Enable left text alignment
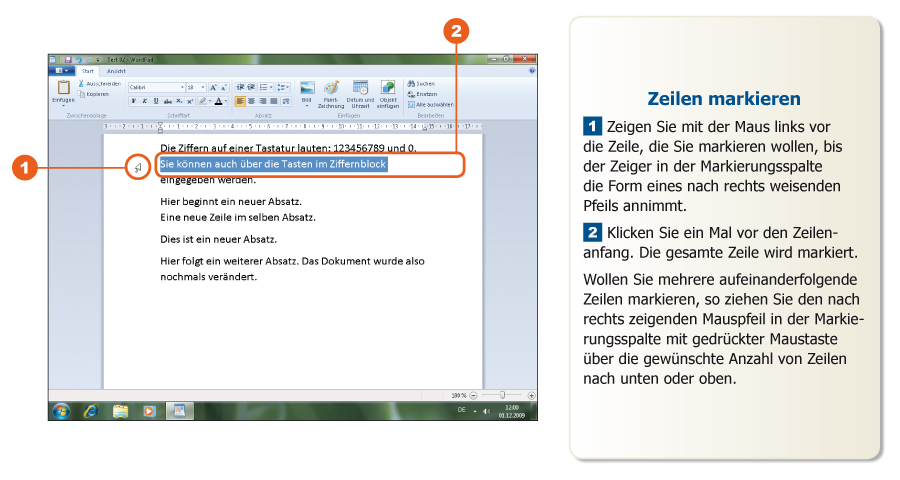This screenshot has width=900, height=480. pos(241,101)
